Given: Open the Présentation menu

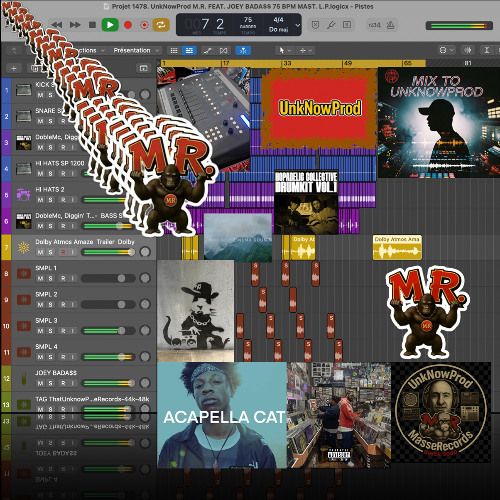Looking at the screenshot, I should pos(136,50).
